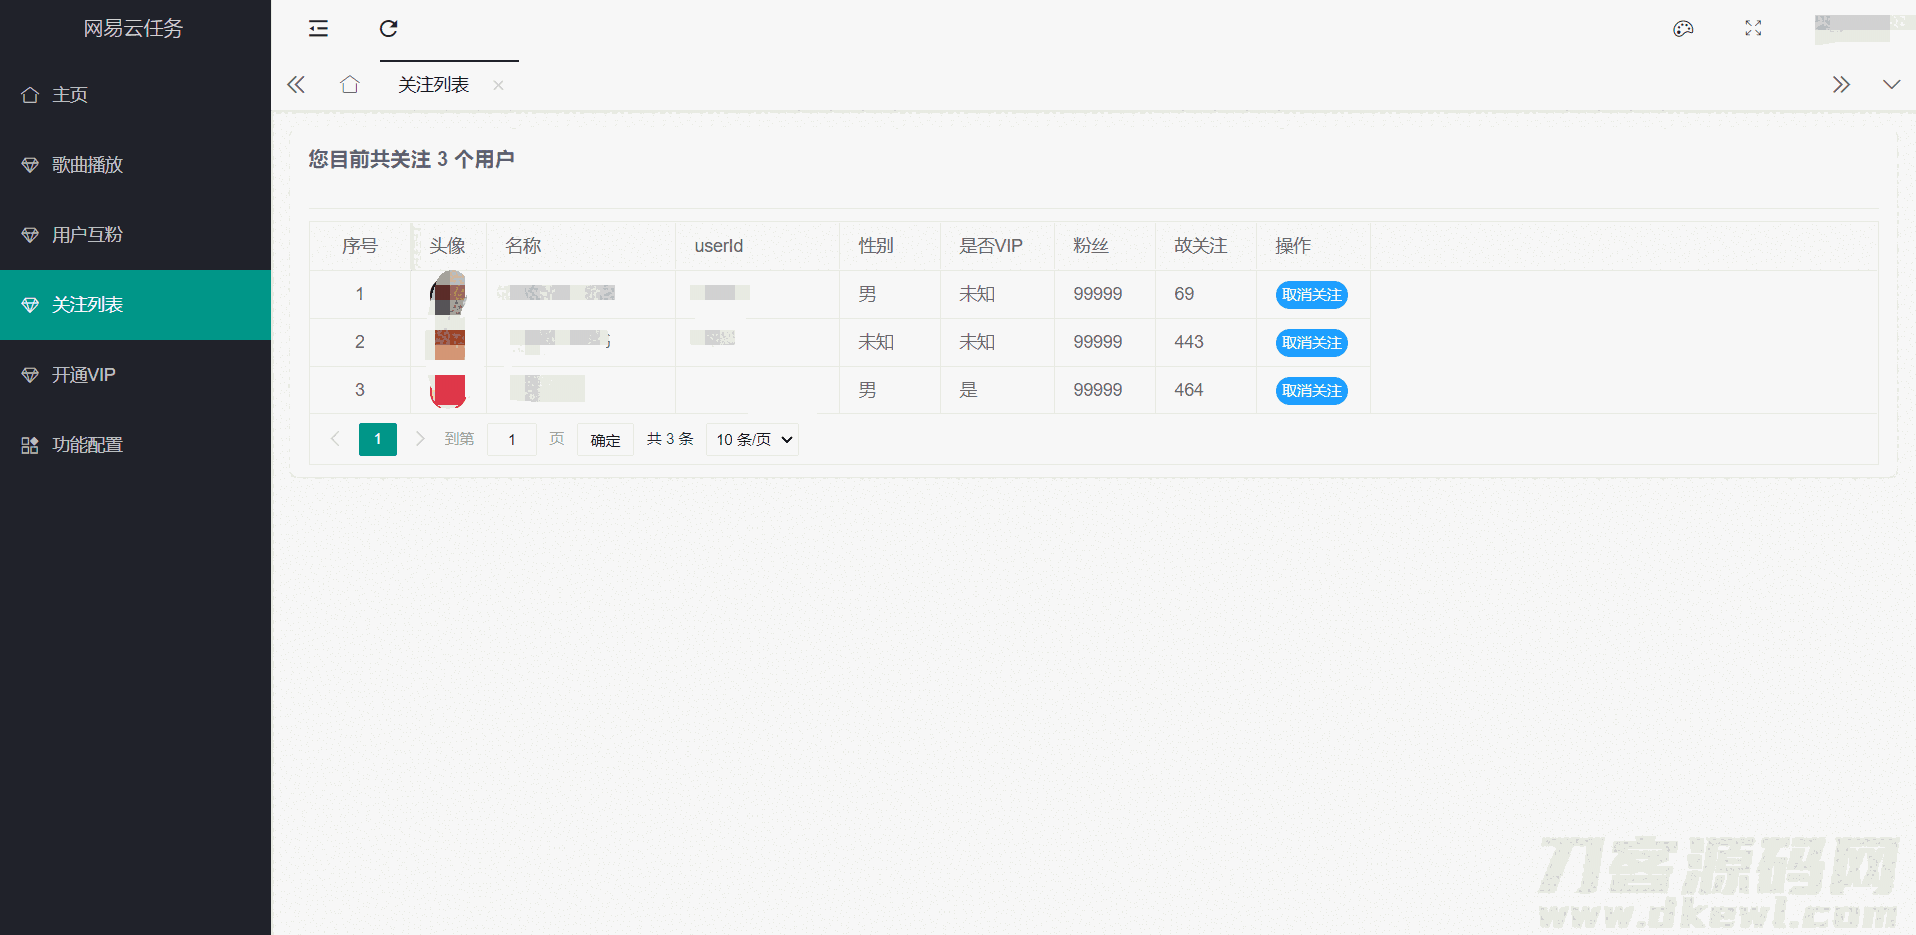
Task: Click the refresh page icon
Action: tap(389, 28)
